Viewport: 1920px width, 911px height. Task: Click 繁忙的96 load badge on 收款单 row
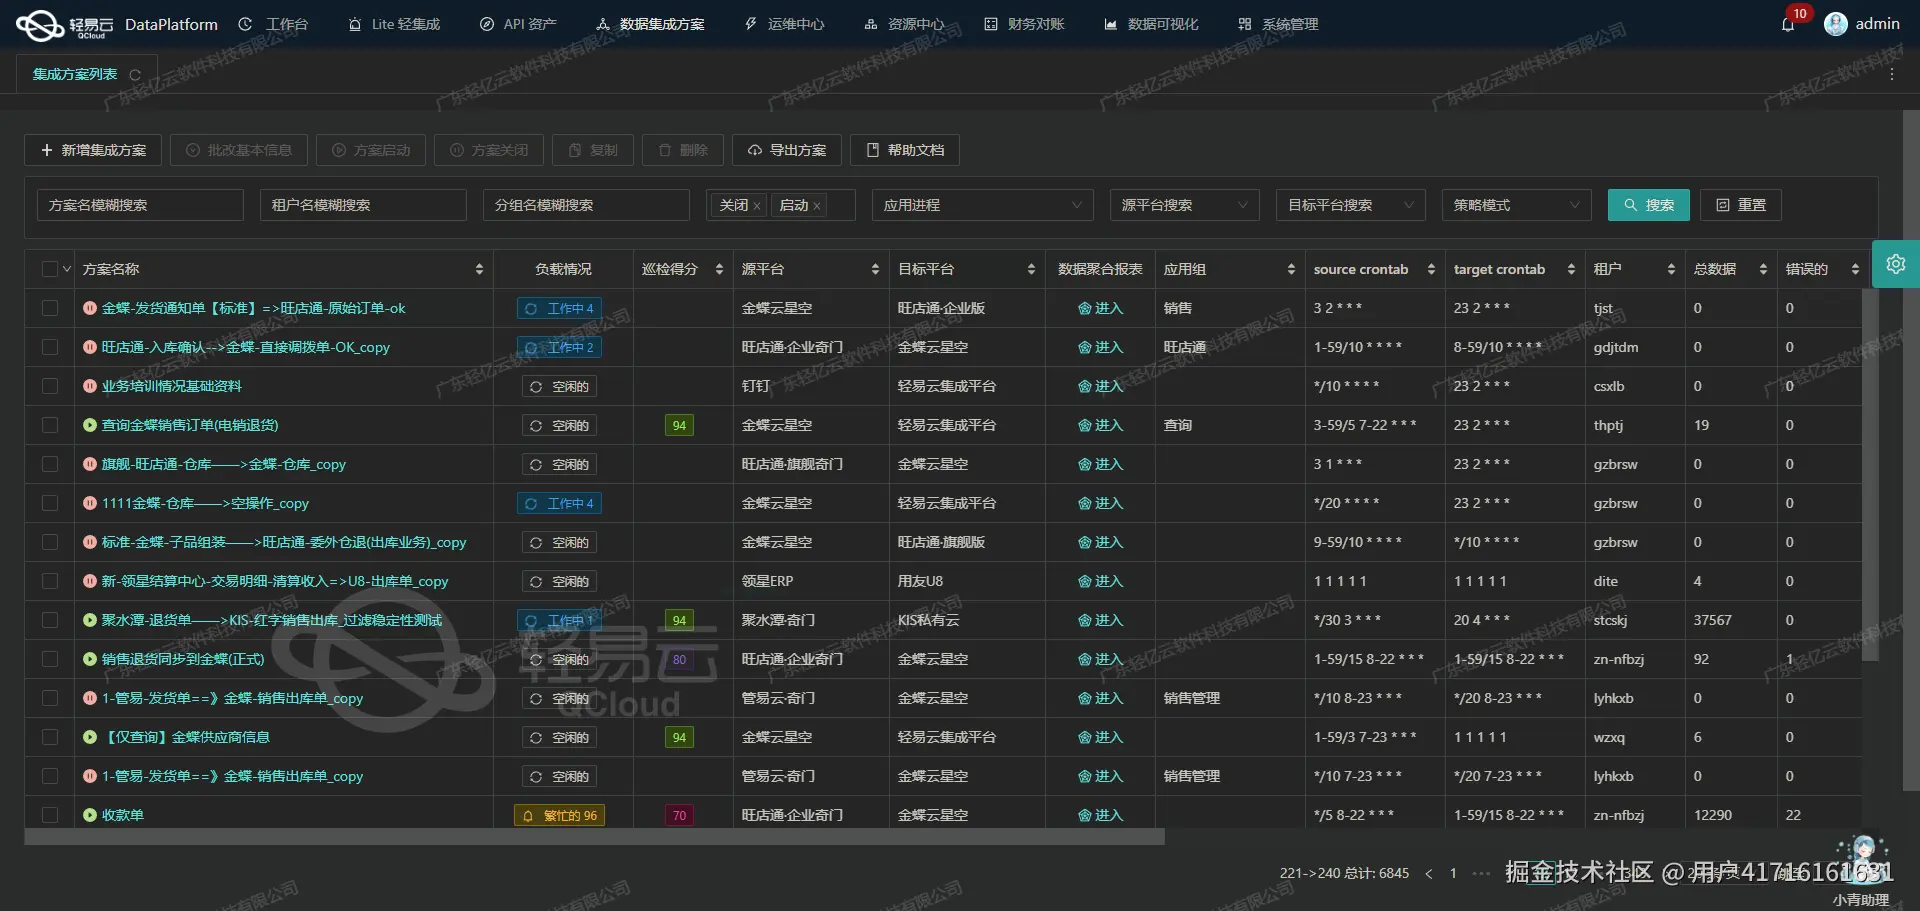pos(559,815)
